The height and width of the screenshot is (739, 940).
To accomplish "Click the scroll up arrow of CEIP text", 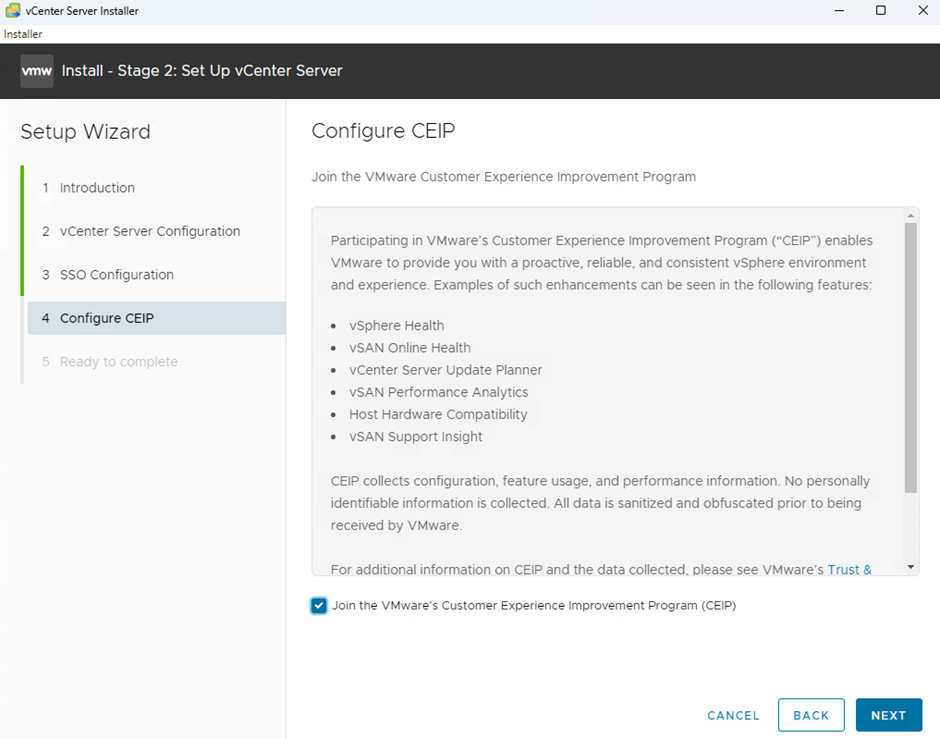I will [911, 215].
